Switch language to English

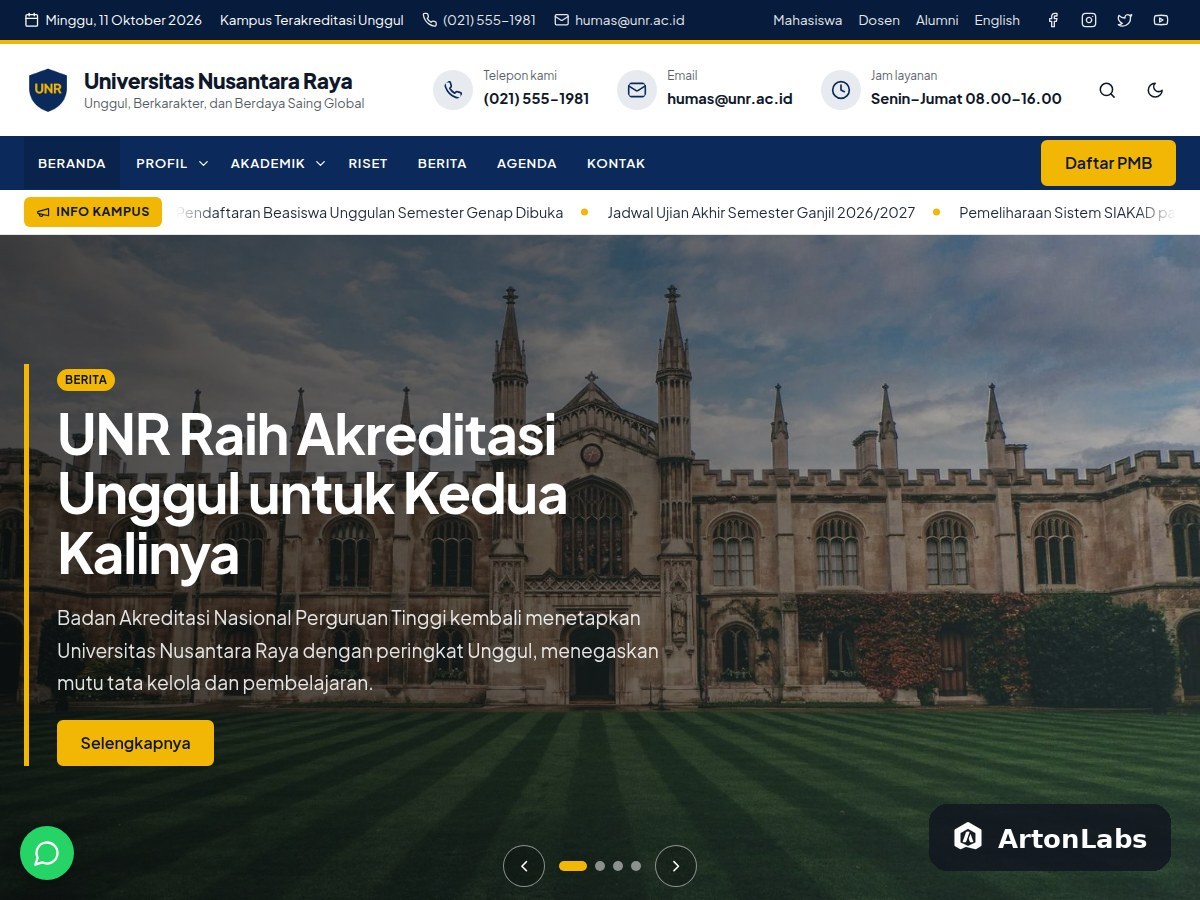click(997, 20)
